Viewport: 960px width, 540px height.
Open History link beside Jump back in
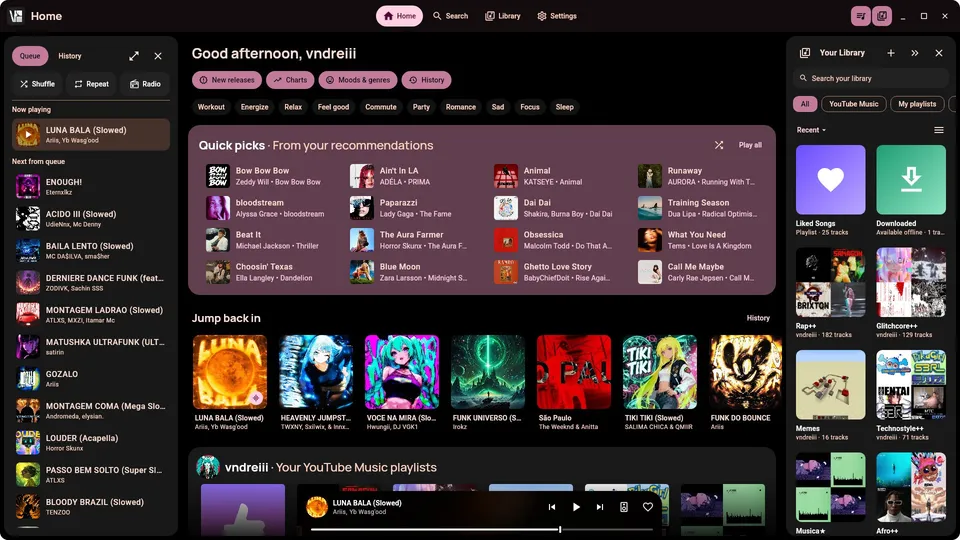(758, 318)
